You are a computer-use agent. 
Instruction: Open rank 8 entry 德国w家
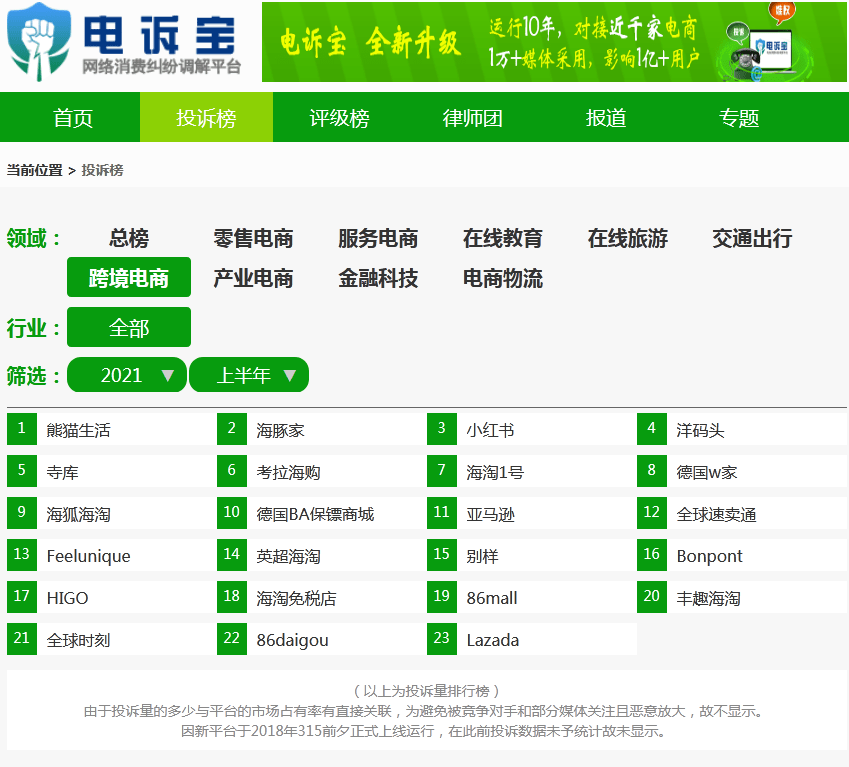[x=742, y=471]
